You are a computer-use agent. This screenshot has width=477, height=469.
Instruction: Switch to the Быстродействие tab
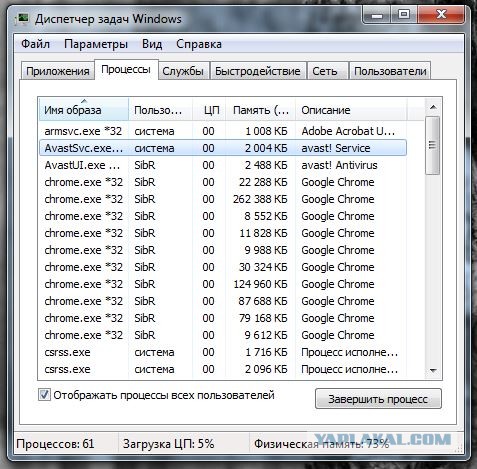pyautogui.click(x=258, y=71)
